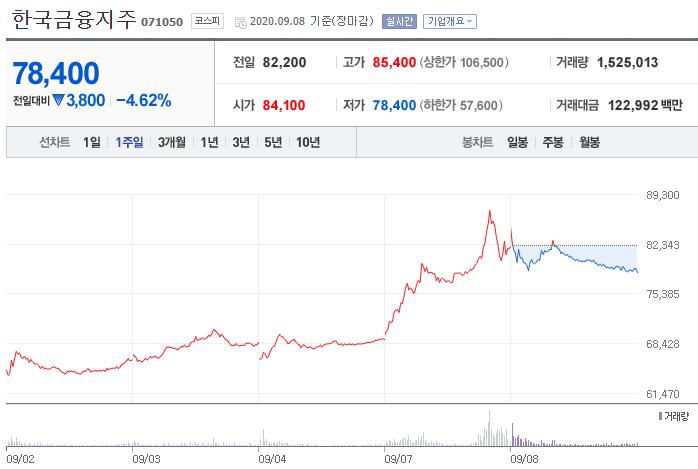Switch chart to 10년 period
This screenshot has height=469, width=698.
(x=308, y=142)
